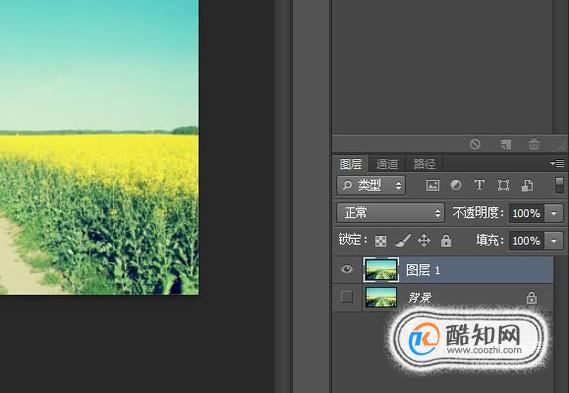The height and width of the screenshot is (393, 569).
Task: Switch to the 通道 tab
Action: [387, 164]
